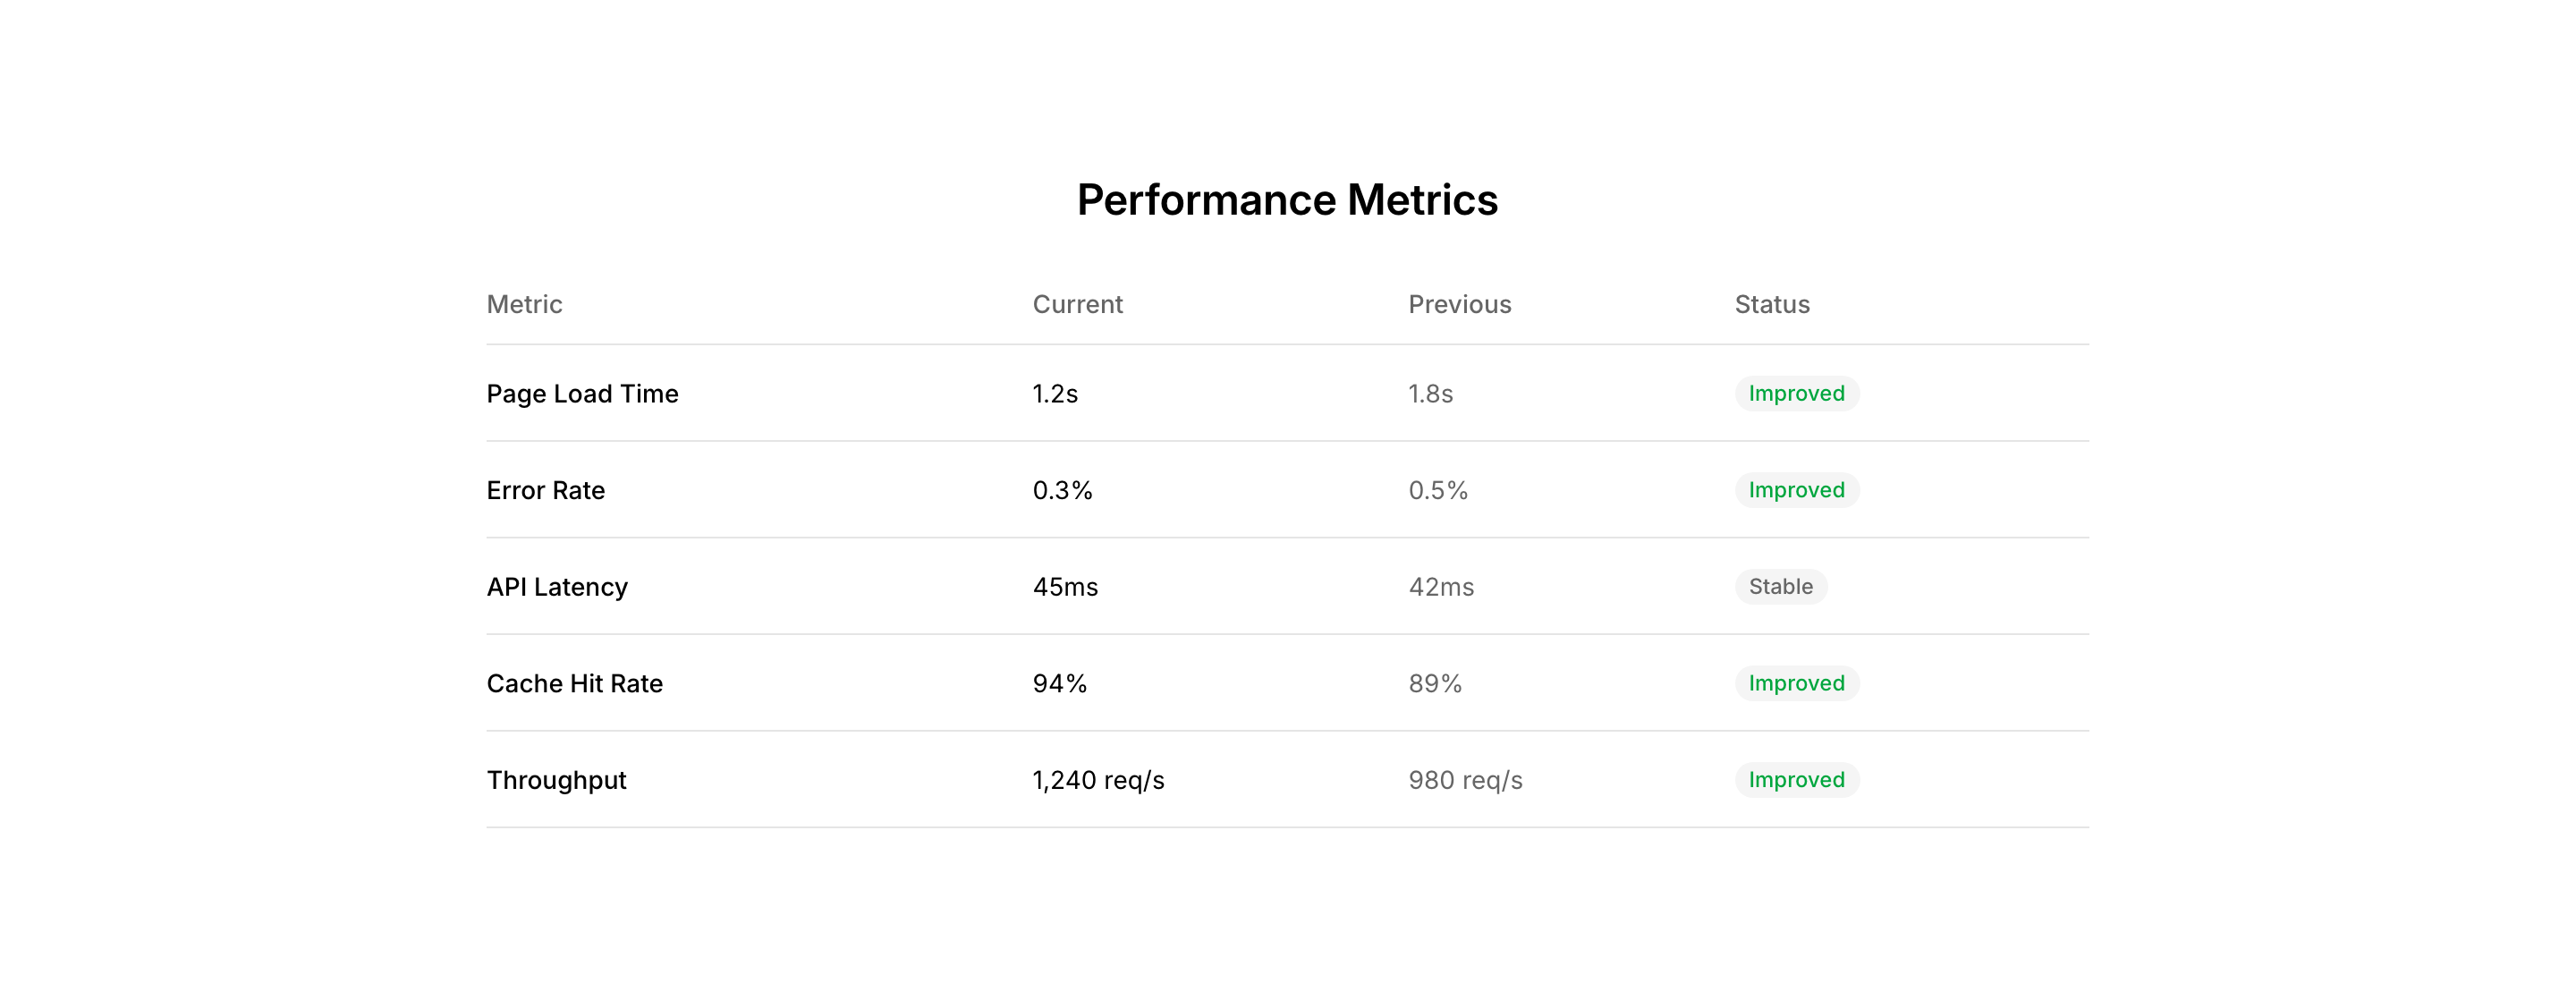Select the API Latency row label
Image resolution: width=2576 pixels, height=1000 pixels.
tap(557, 587)
